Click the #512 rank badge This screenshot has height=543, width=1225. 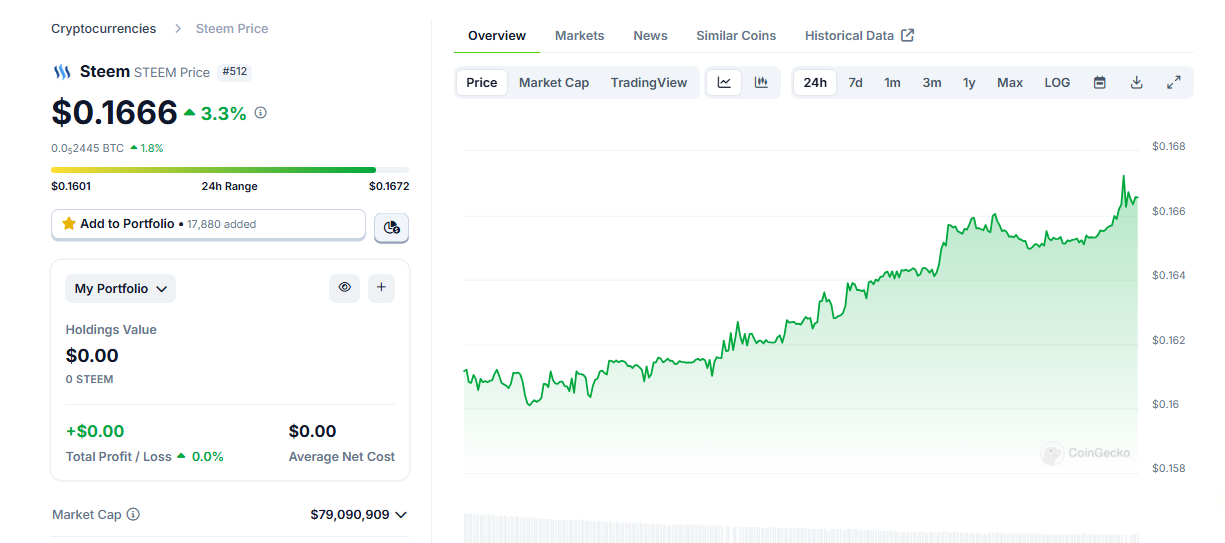point(234,72)
